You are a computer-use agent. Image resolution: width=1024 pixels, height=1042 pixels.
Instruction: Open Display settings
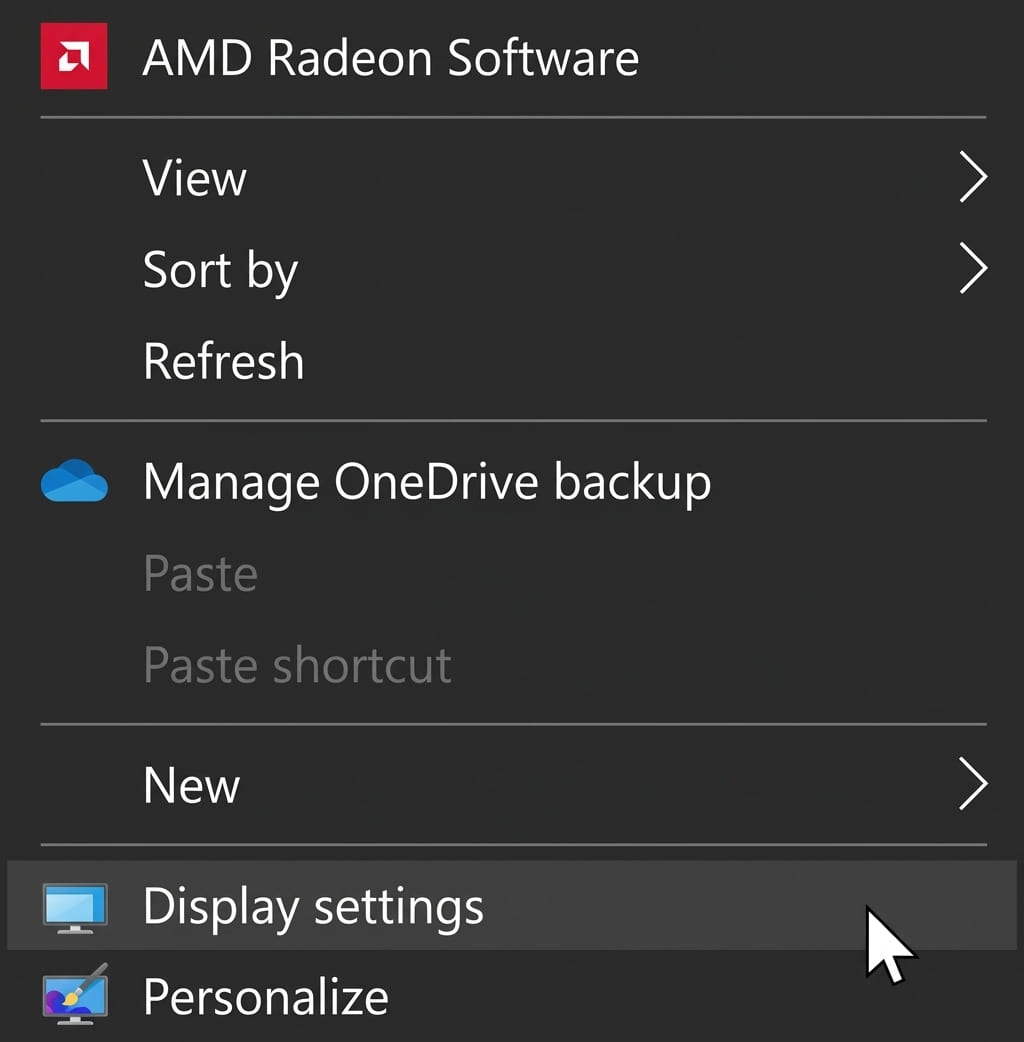512,905
